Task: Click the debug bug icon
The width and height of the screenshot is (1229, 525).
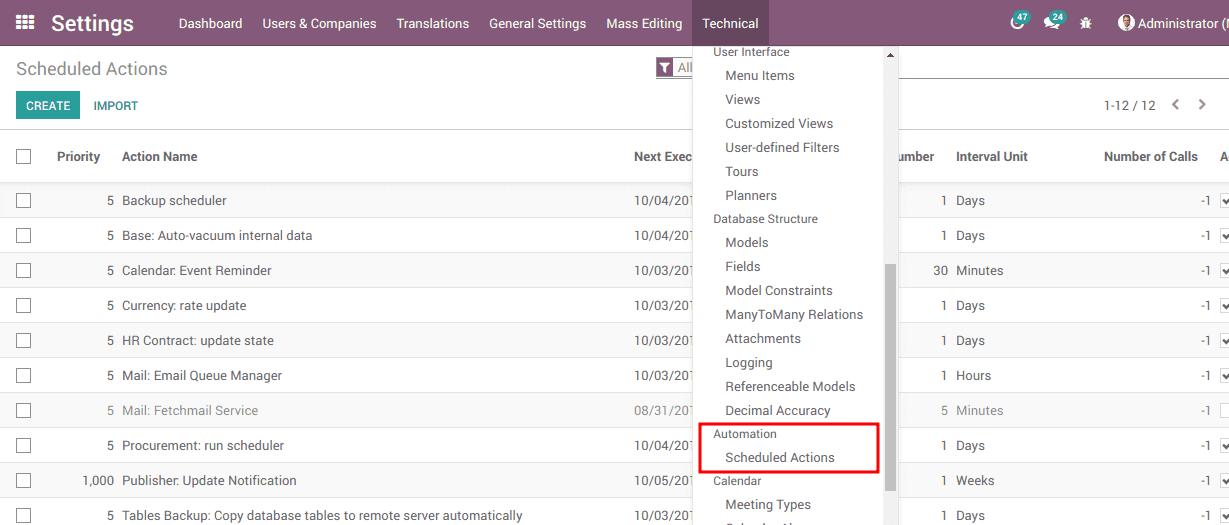Action: pyautogui.click(x=1086, y=23)
